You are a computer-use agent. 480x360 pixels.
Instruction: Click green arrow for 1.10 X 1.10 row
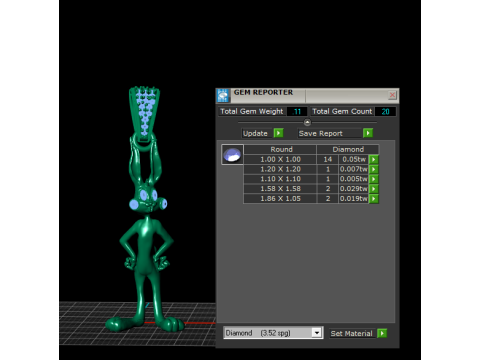click(374, 179)
